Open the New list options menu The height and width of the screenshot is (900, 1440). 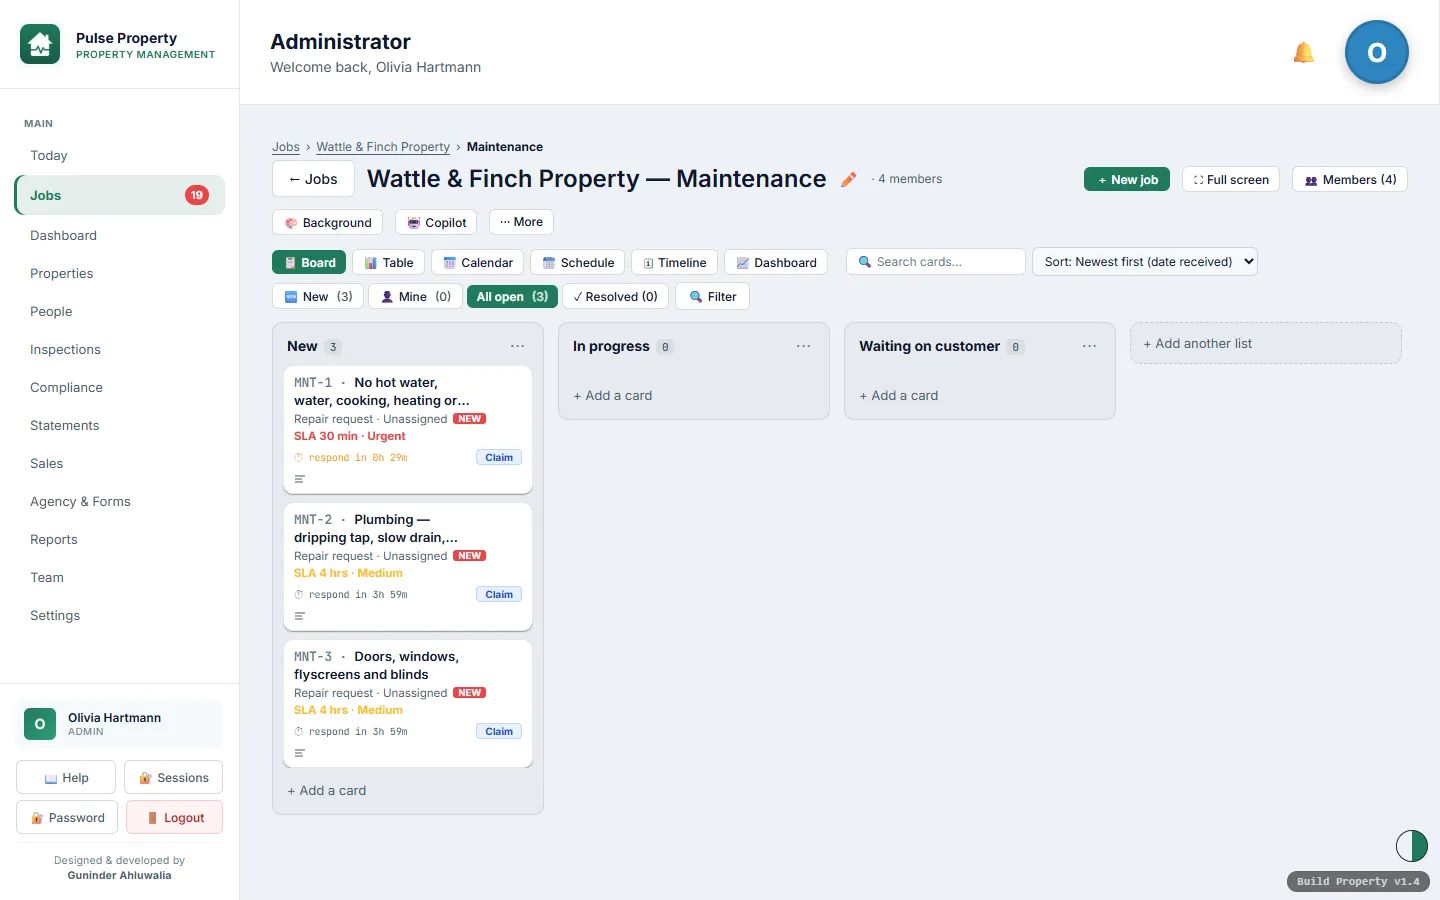(517, 346)
